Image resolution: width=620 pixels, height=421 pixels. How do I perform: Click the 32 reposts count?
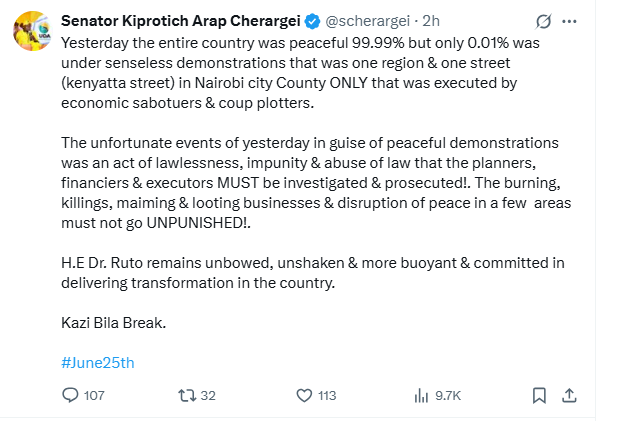(x=208, y=396)
